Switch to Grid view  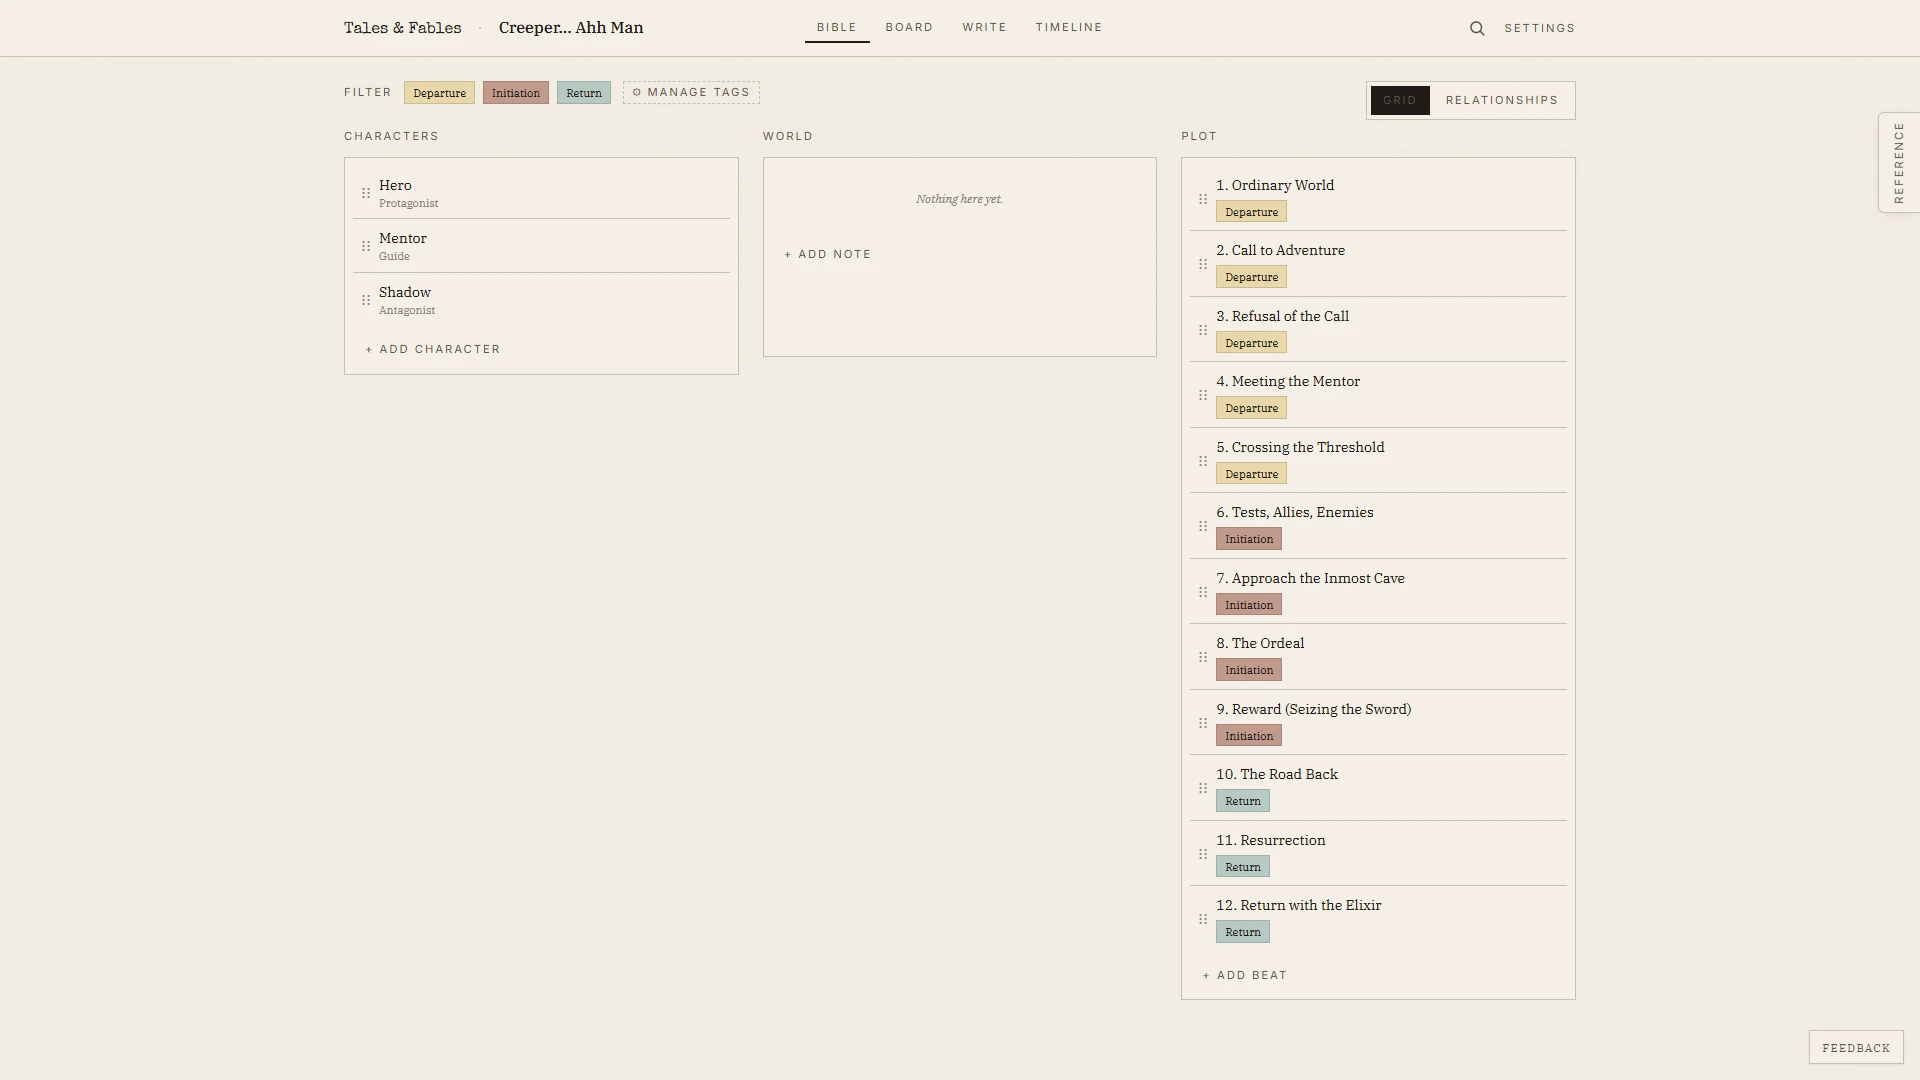coord(1400,100)
